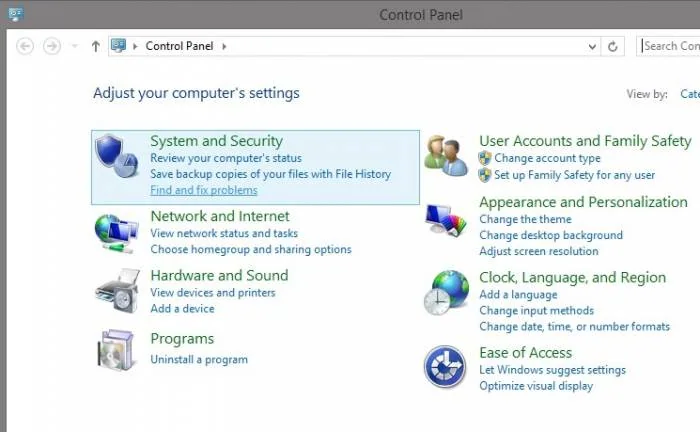Refresh the Control Panel view
Image resolution: width=700 pixels, height=432 pixels.
(x=613, y=46)
